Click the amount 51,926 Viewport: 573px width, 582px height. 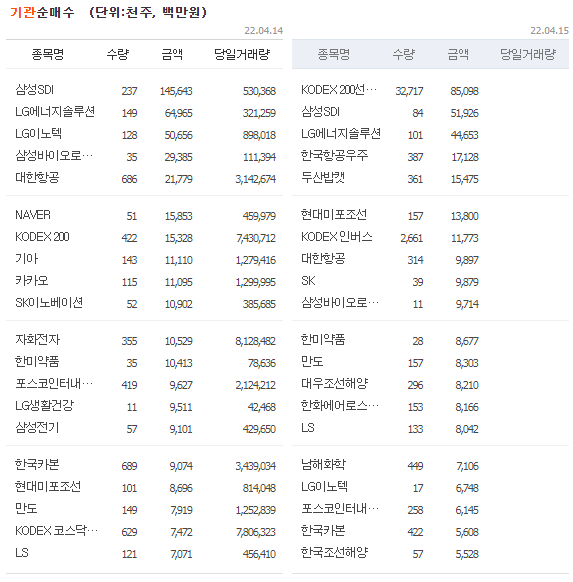[x=464, y=113]
